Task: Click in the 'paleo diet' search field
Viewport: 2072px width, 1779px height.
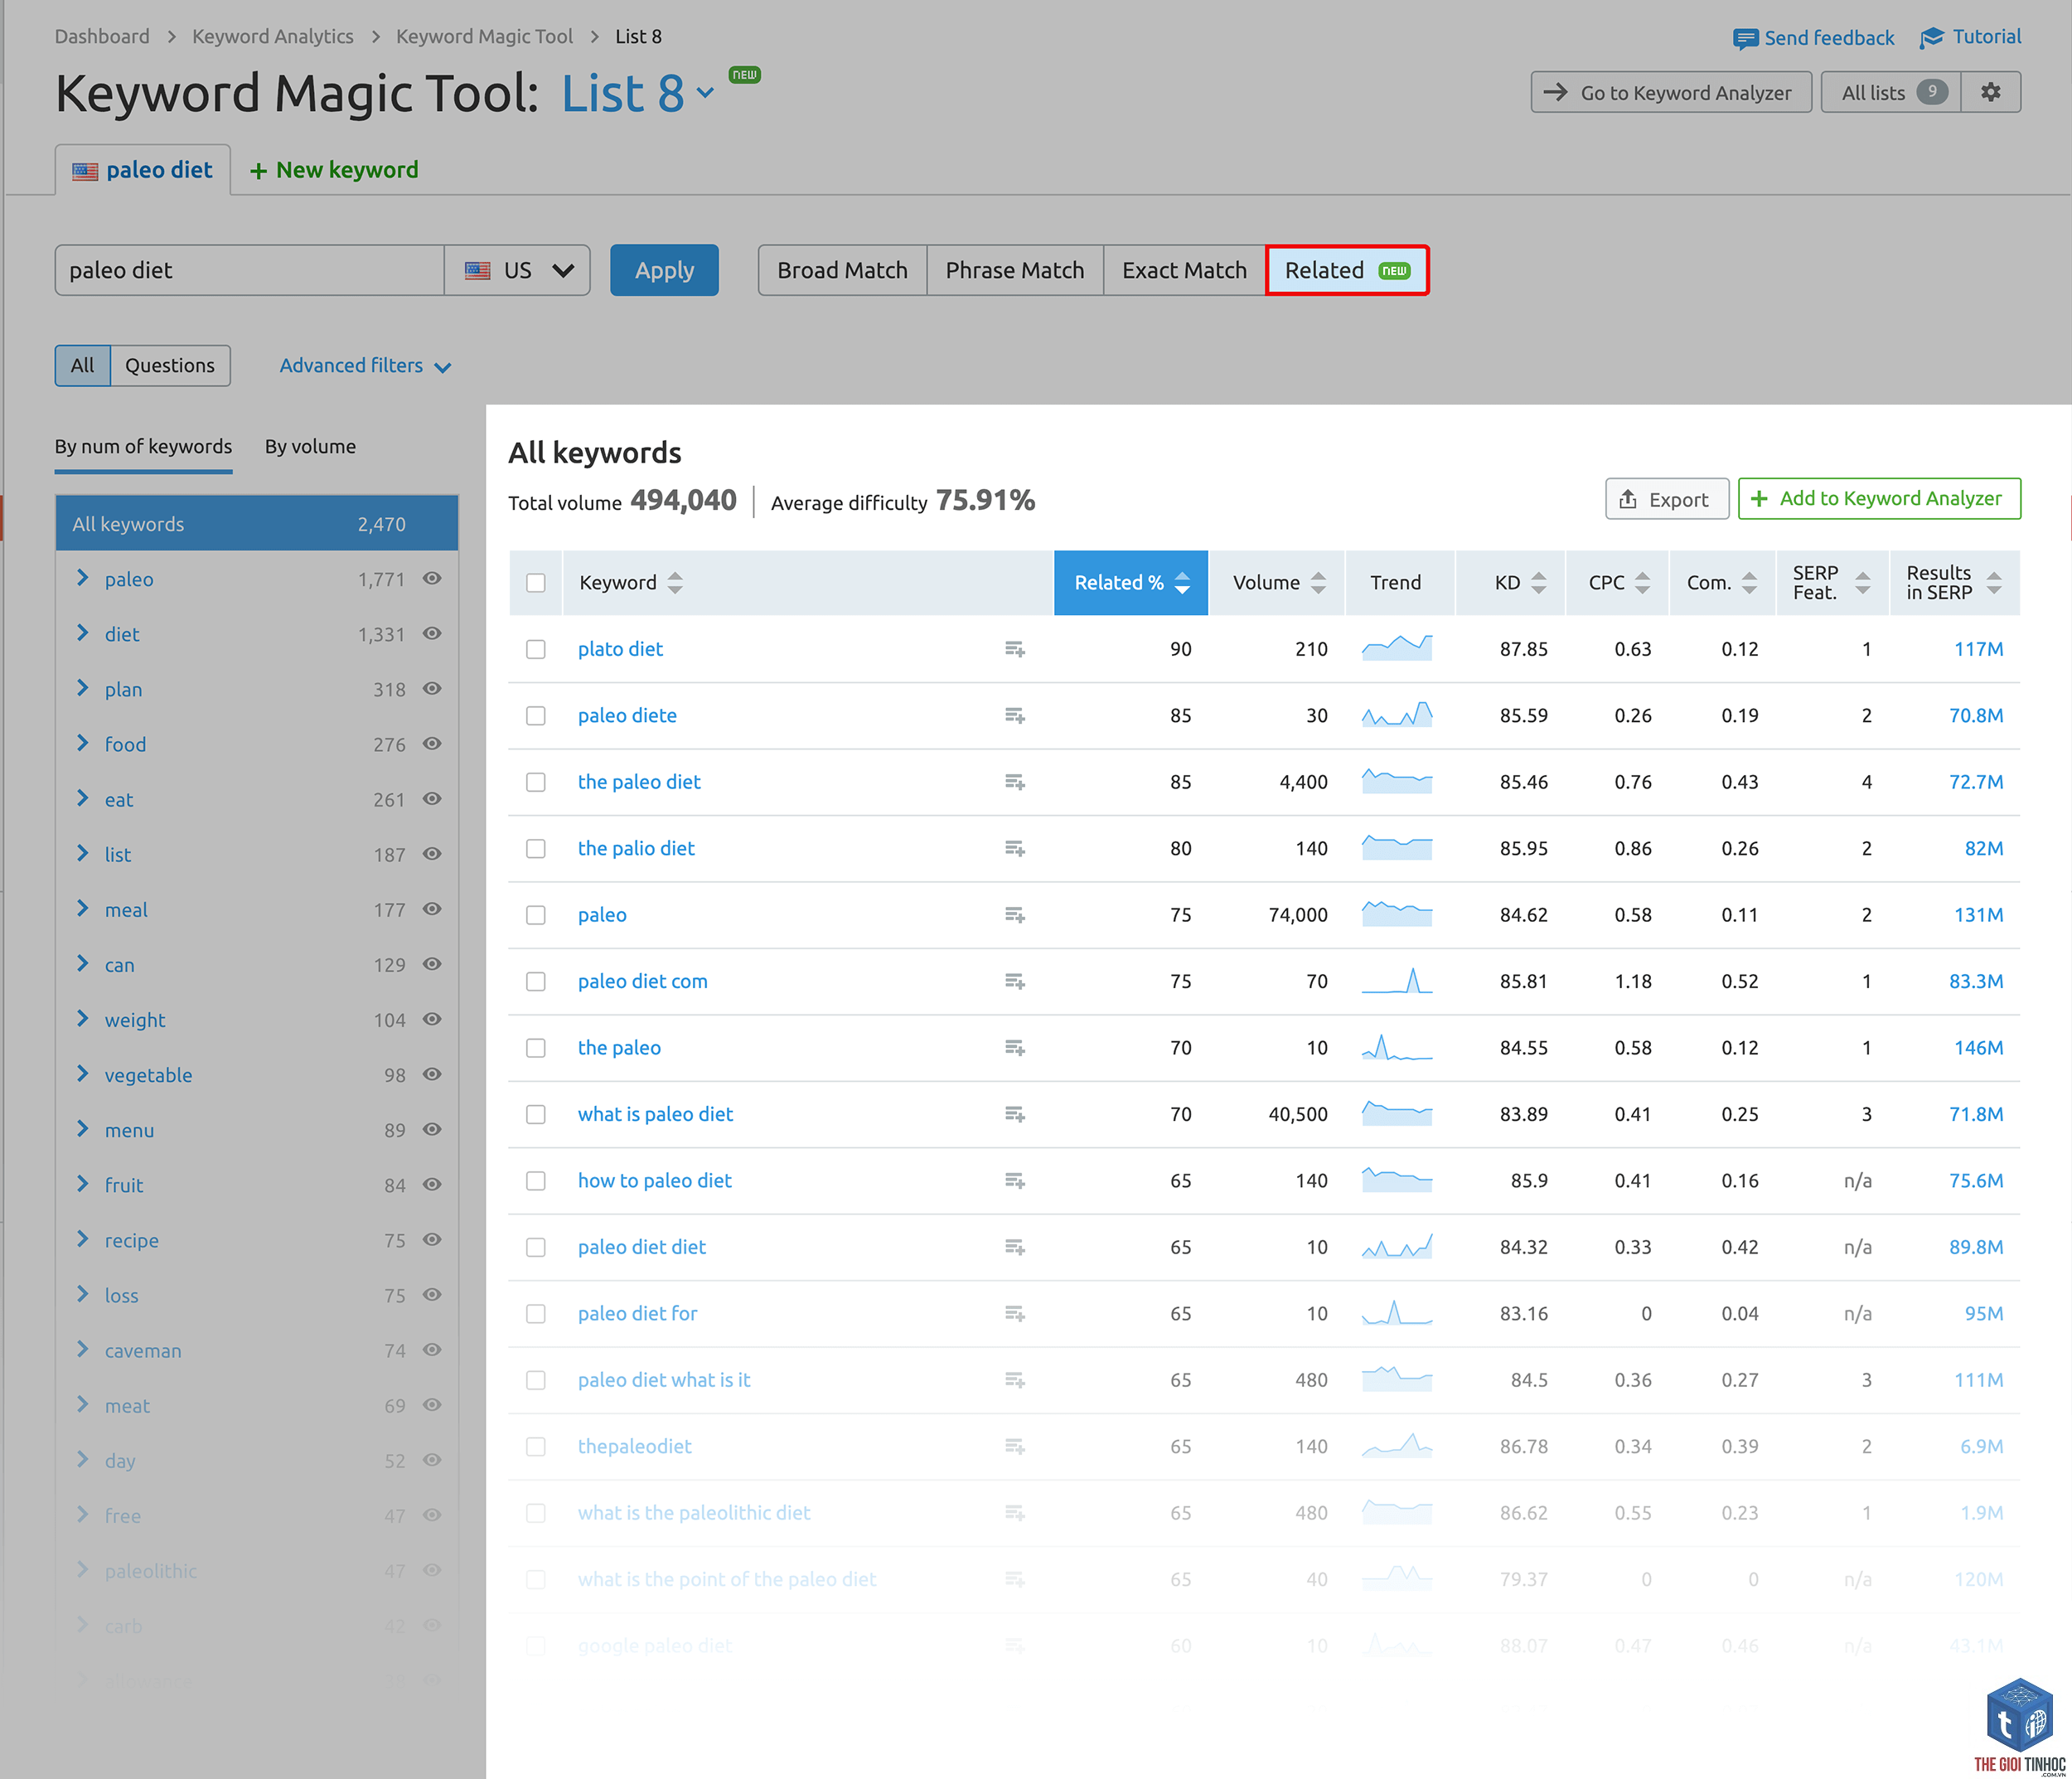Action: (x=250, y=270)
